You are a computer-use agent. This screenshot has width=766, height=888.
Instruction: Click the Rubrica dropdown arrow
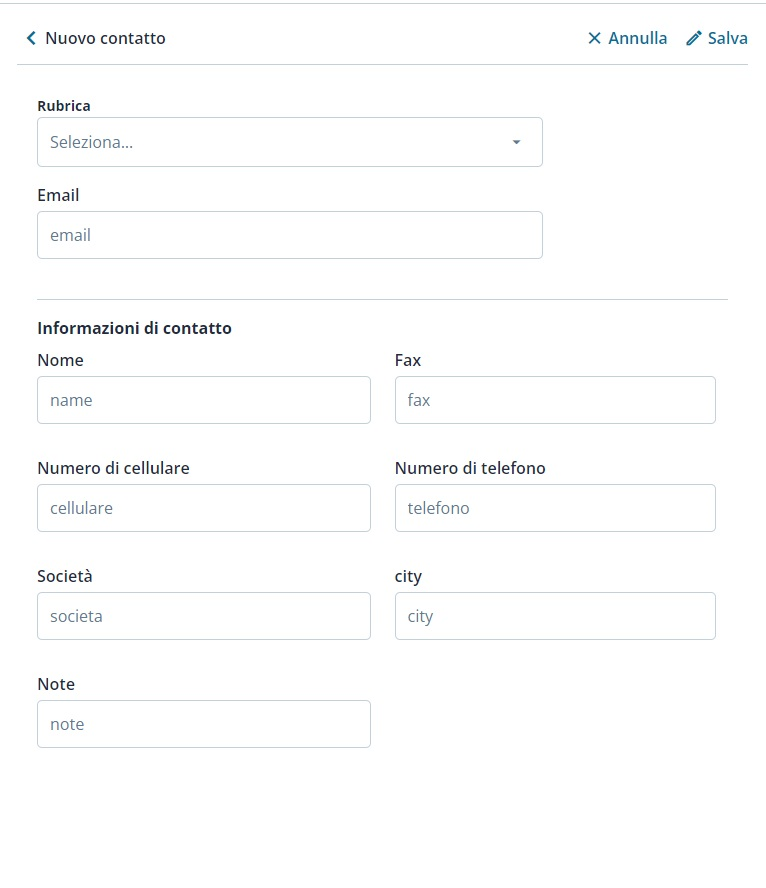[x=516, y=142]
